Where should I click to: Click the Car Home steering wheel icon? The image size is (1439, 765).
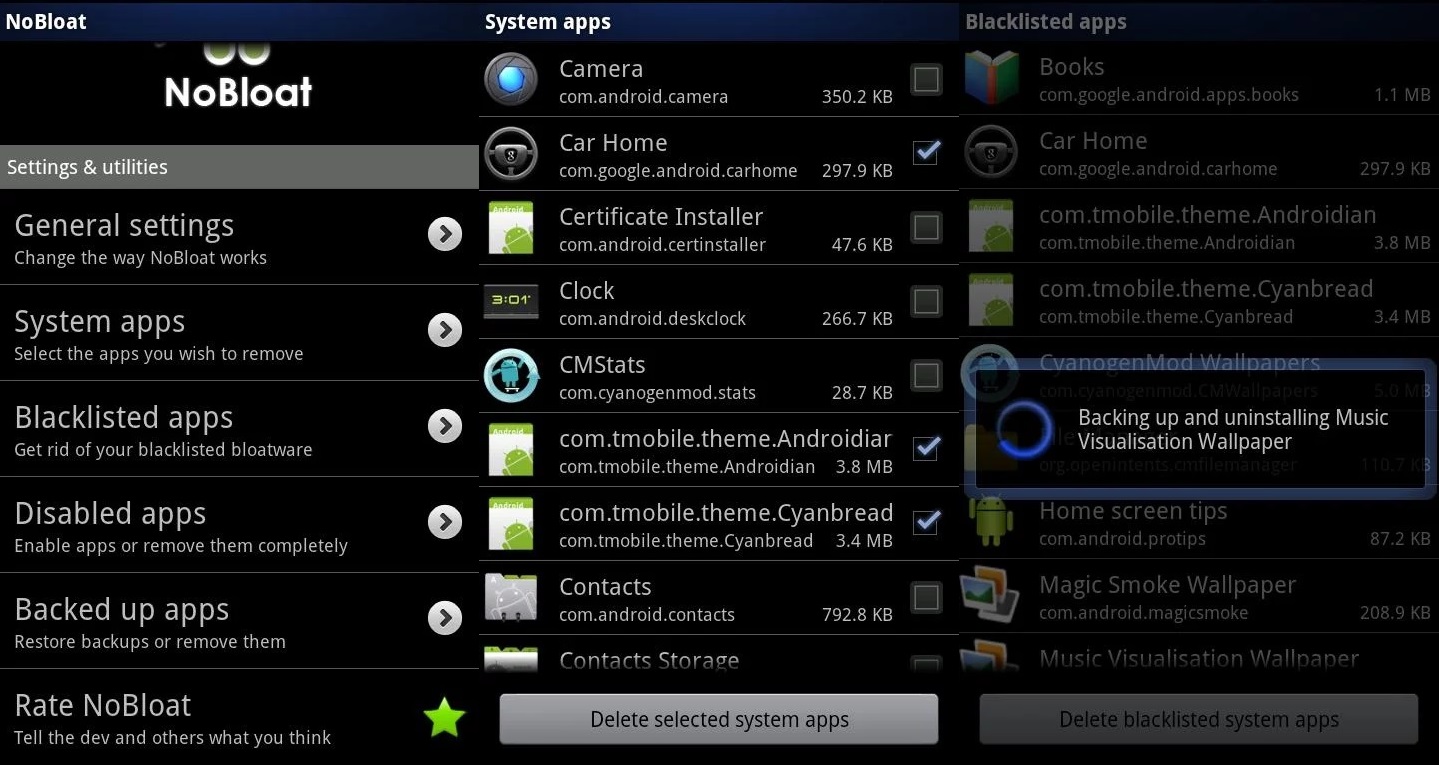(x=511, y=154)
